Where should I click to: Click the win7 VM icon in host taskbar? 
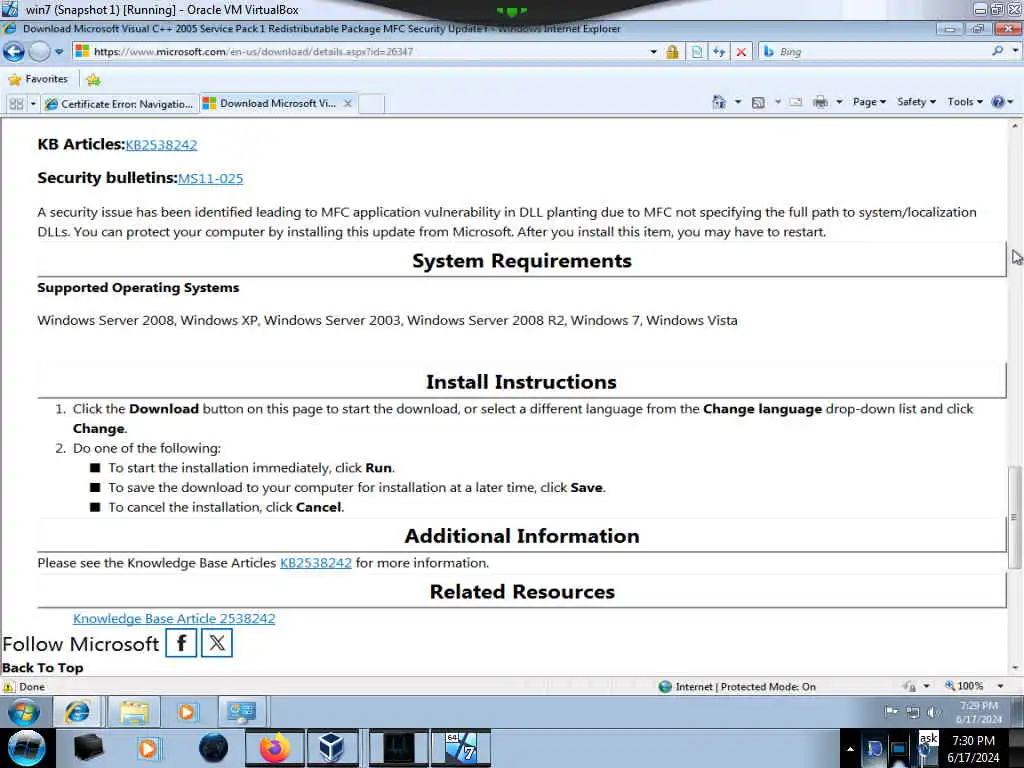[461, 748]
